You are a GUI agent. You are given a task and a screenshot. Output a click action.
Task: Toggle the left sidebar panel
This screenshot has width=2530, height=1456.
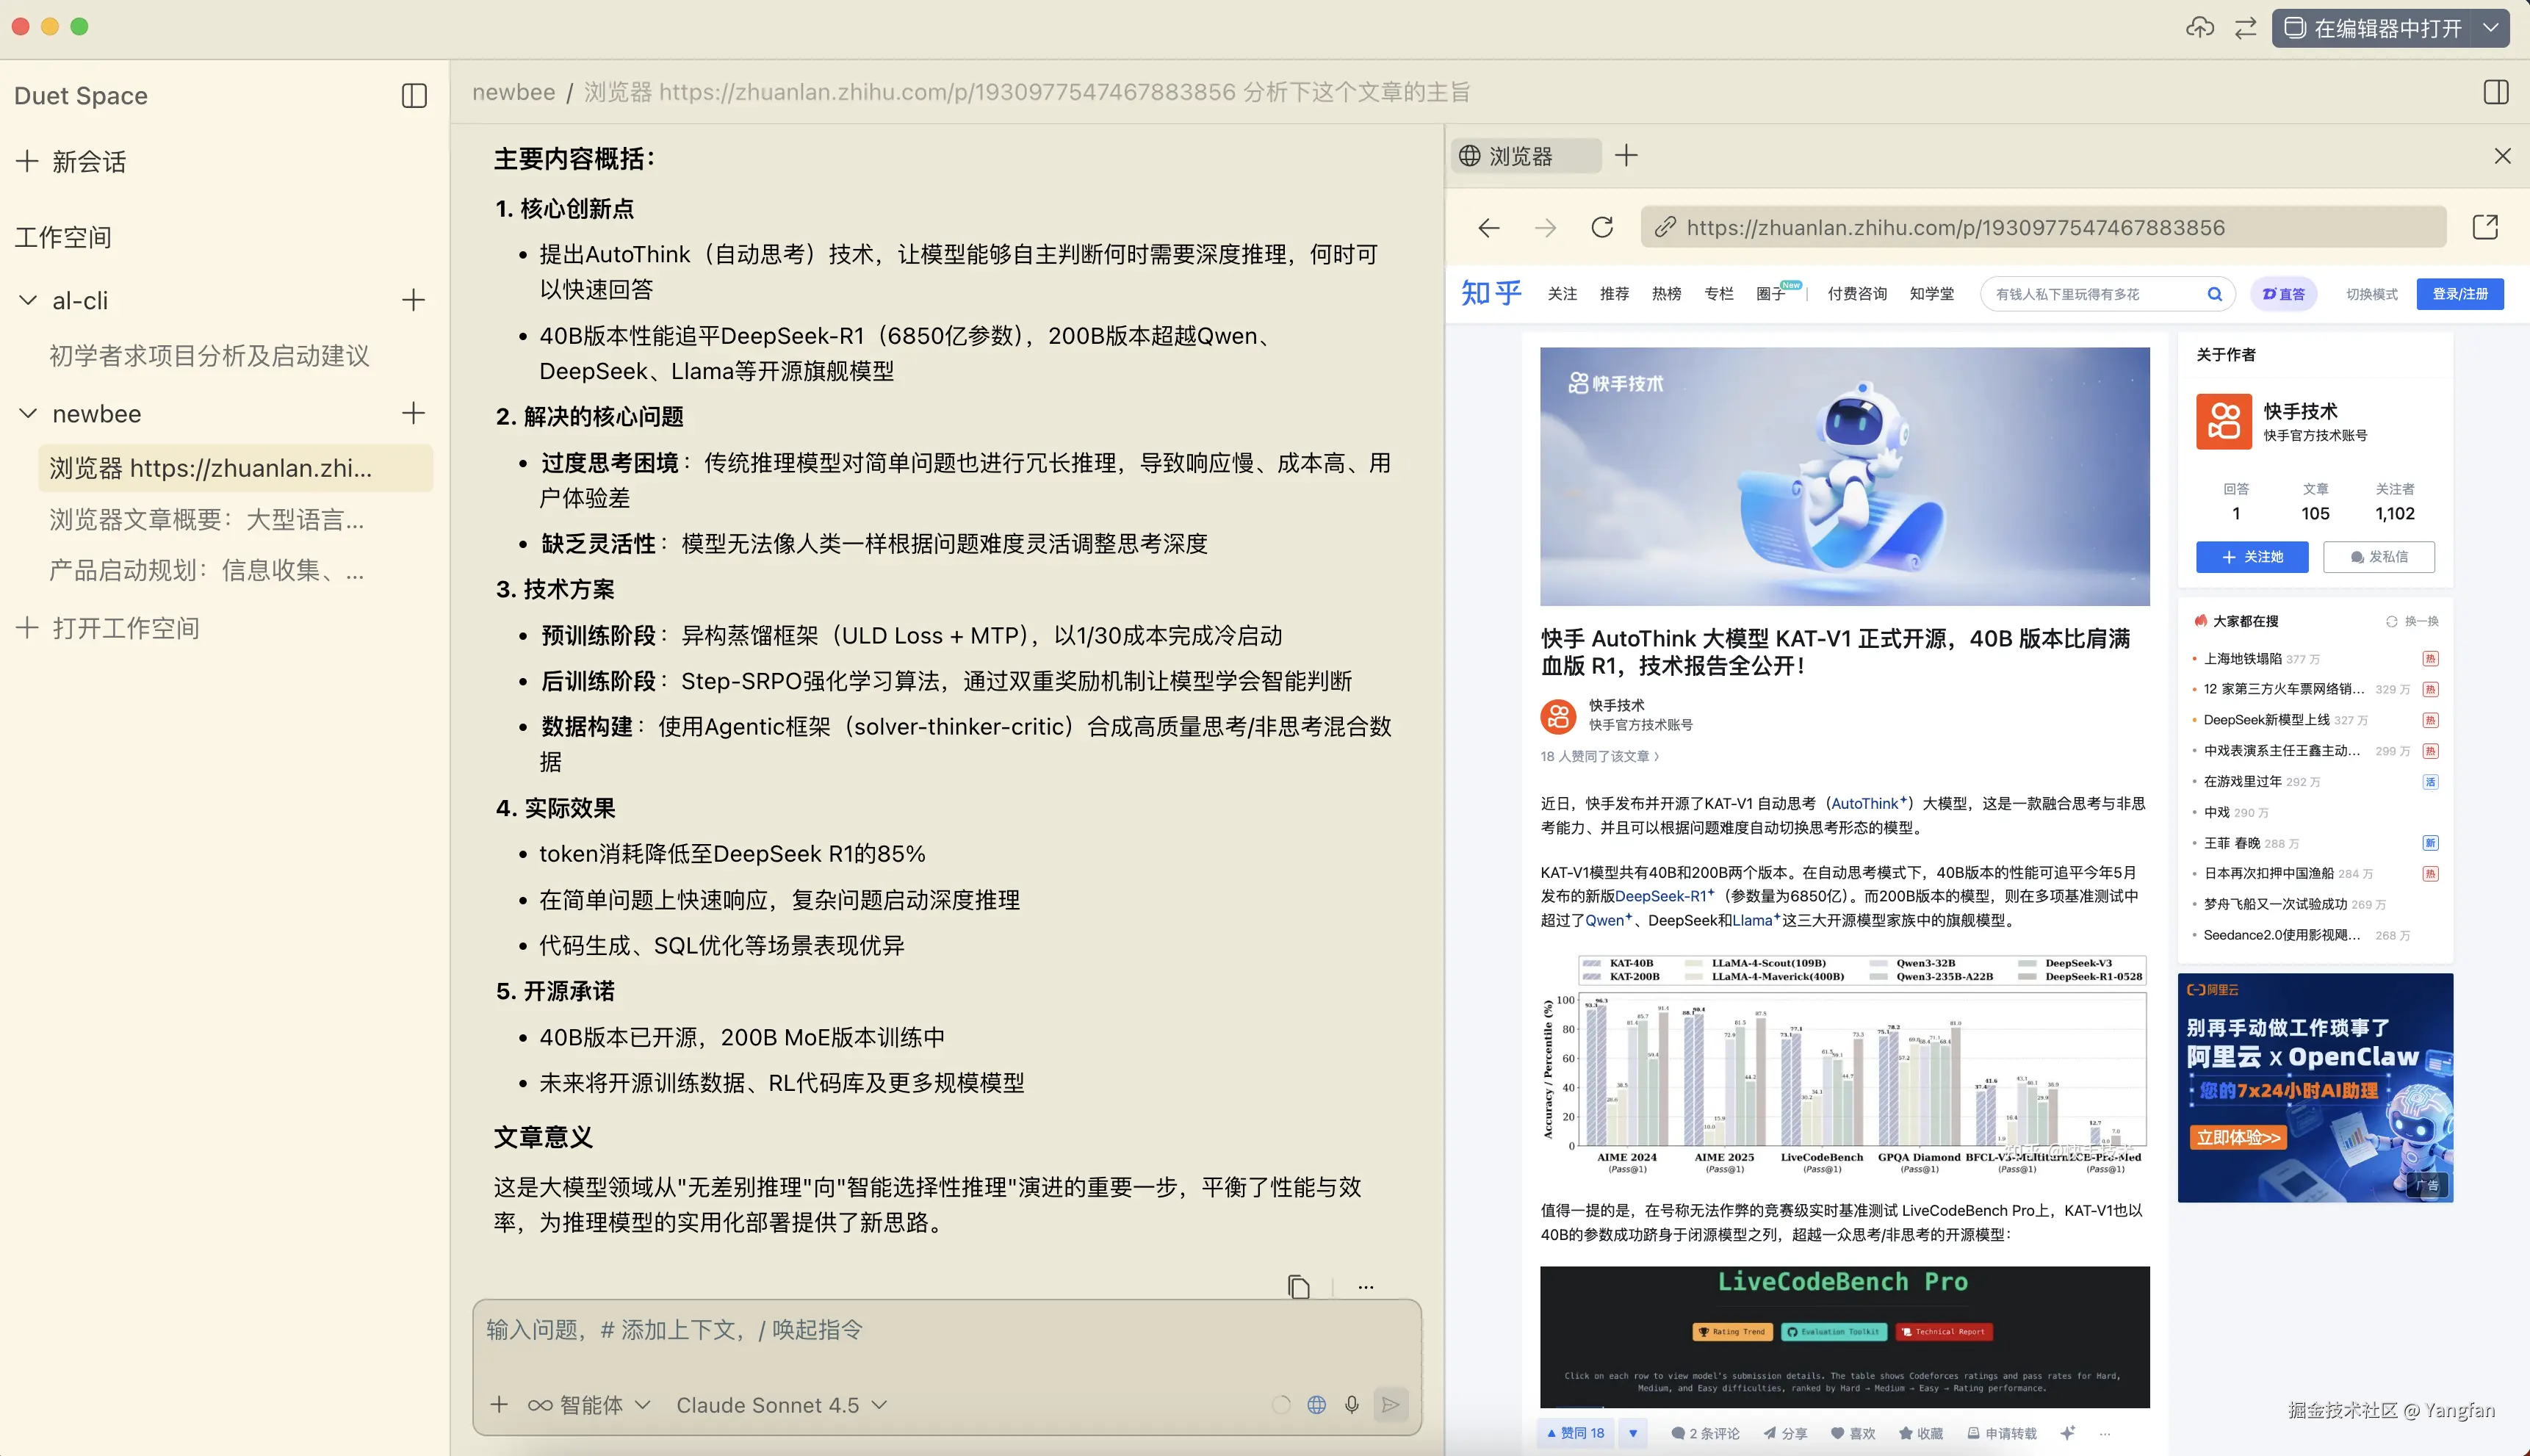coord(414,96)
